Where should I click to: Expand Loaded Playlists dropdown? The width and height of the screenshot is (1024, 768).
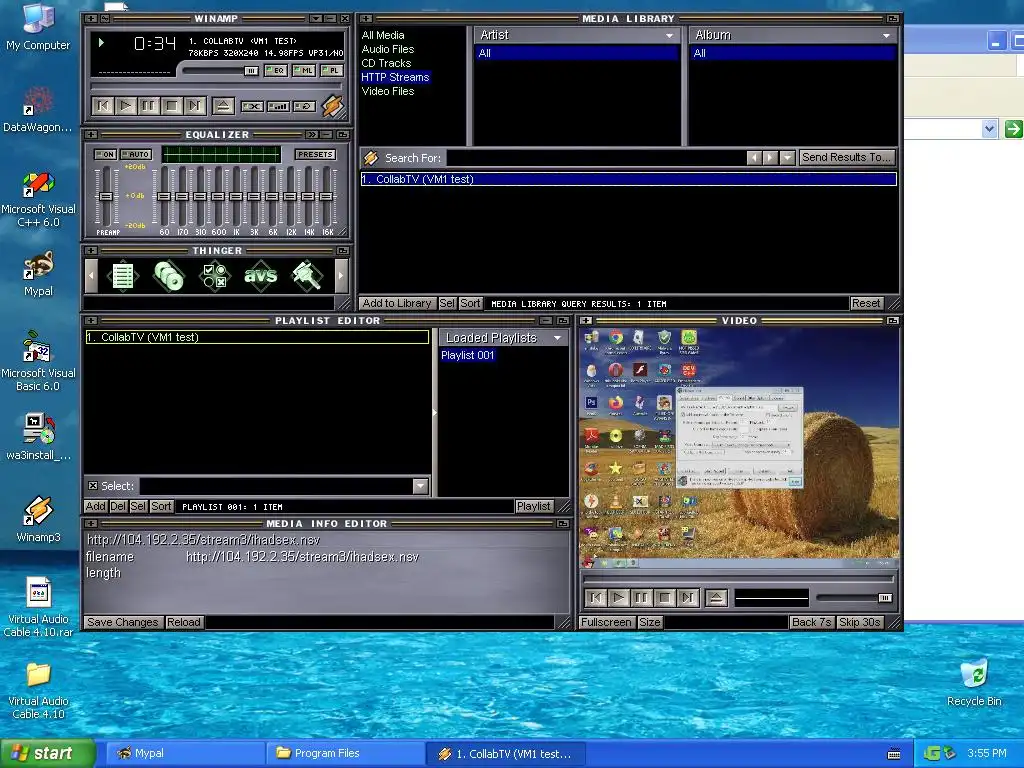tap(557, 338)
